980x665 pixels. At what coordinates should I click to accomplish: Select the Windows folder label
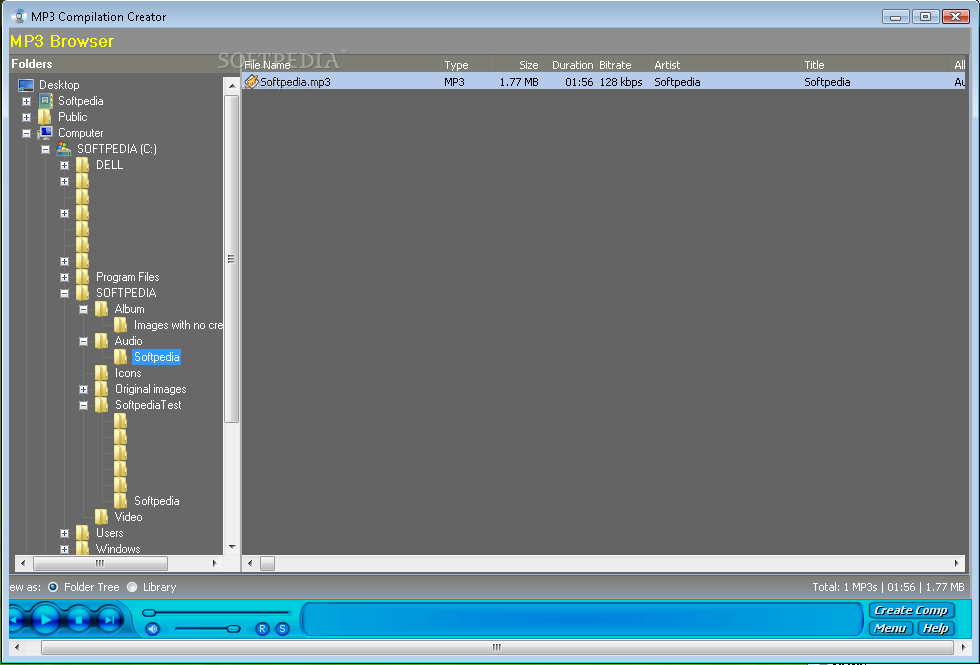tap(118, 549)
